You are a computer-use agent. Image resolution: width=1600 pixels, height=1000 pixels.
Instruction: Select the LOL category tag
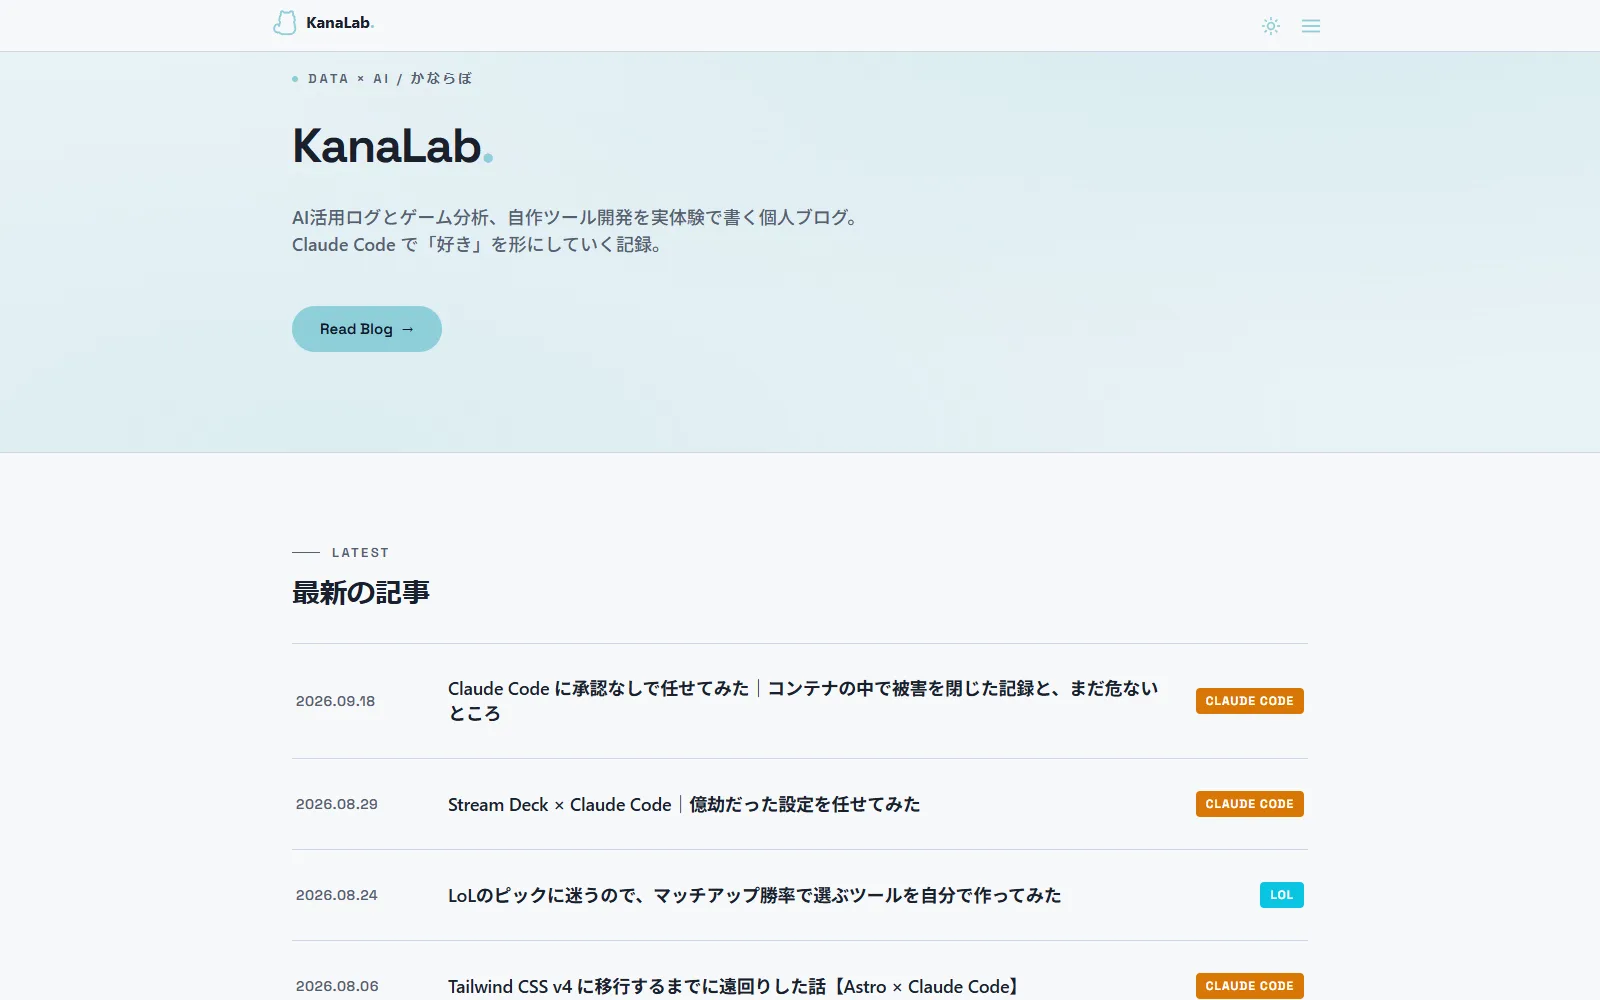[1282, 895]
